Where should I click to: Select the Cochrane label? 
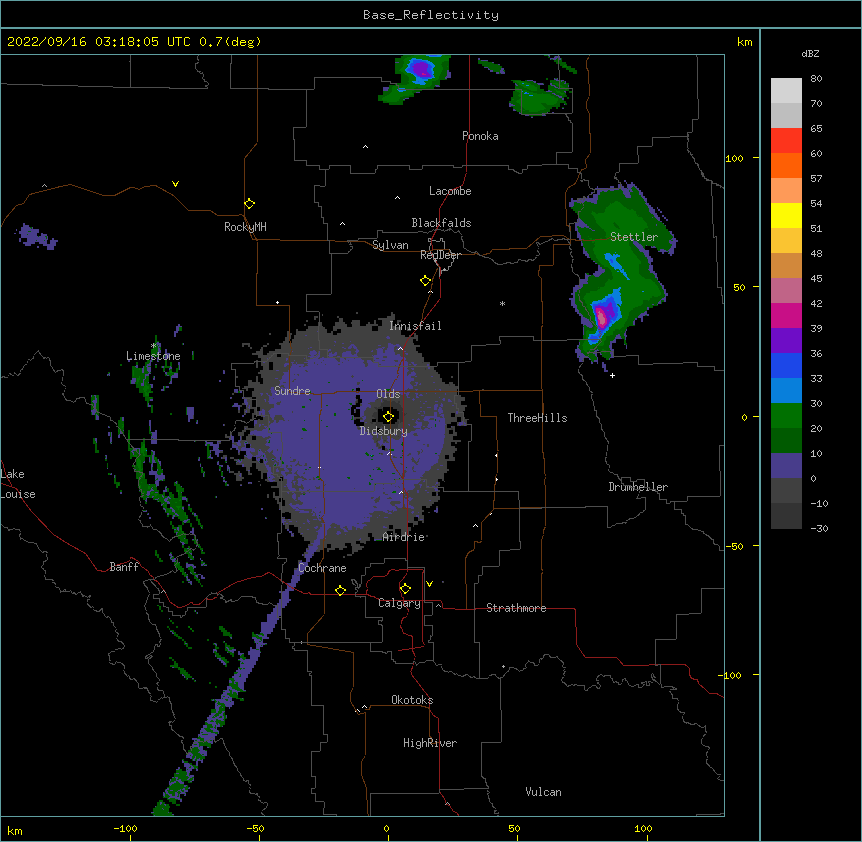point(322,568)
